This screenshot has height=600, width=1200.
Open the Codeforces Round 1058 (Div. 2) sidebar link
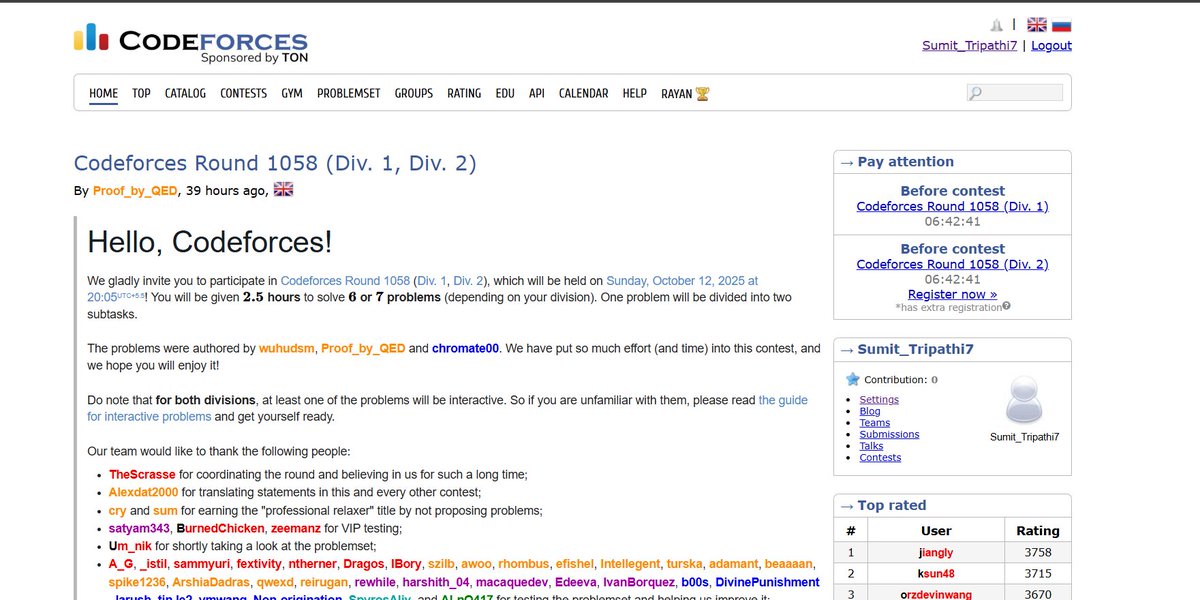952,264
